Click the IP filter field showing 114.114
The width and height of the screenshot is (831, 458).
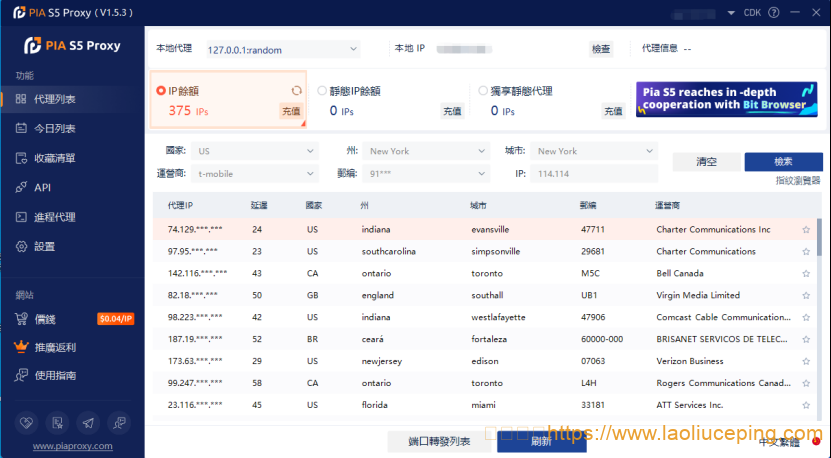tap(594, 173)
